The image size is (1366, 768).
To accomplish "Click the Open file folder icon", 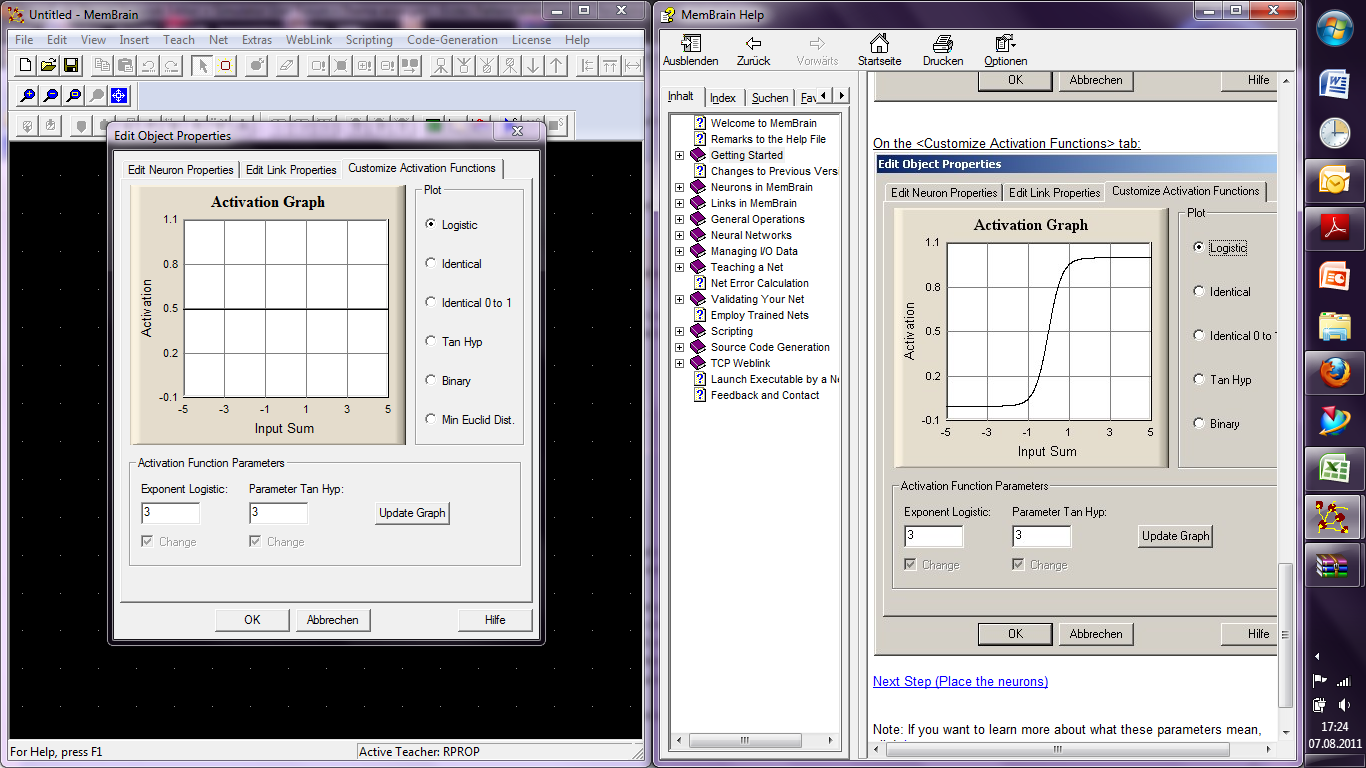I will (x=48, y=66).
